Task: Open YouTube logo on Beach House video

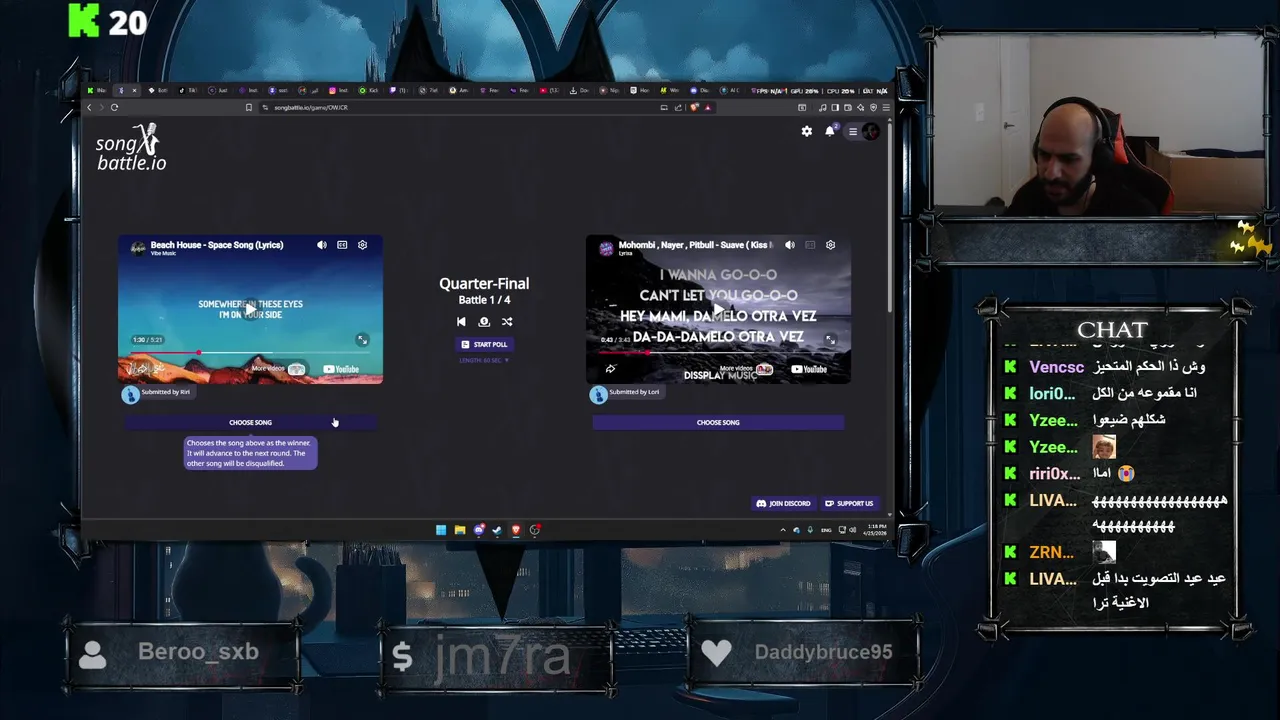Action: click(341, 369)
